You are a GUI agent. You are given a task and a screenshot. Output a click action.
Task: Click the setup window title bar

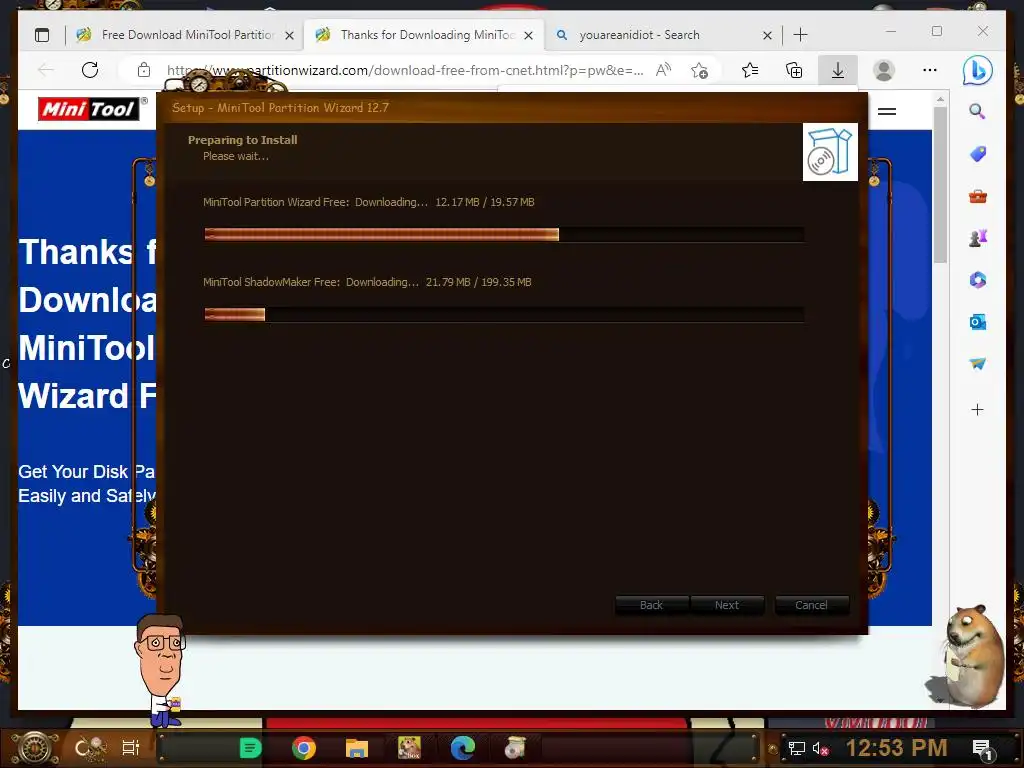pyautogui.click(x=512, y=108)
